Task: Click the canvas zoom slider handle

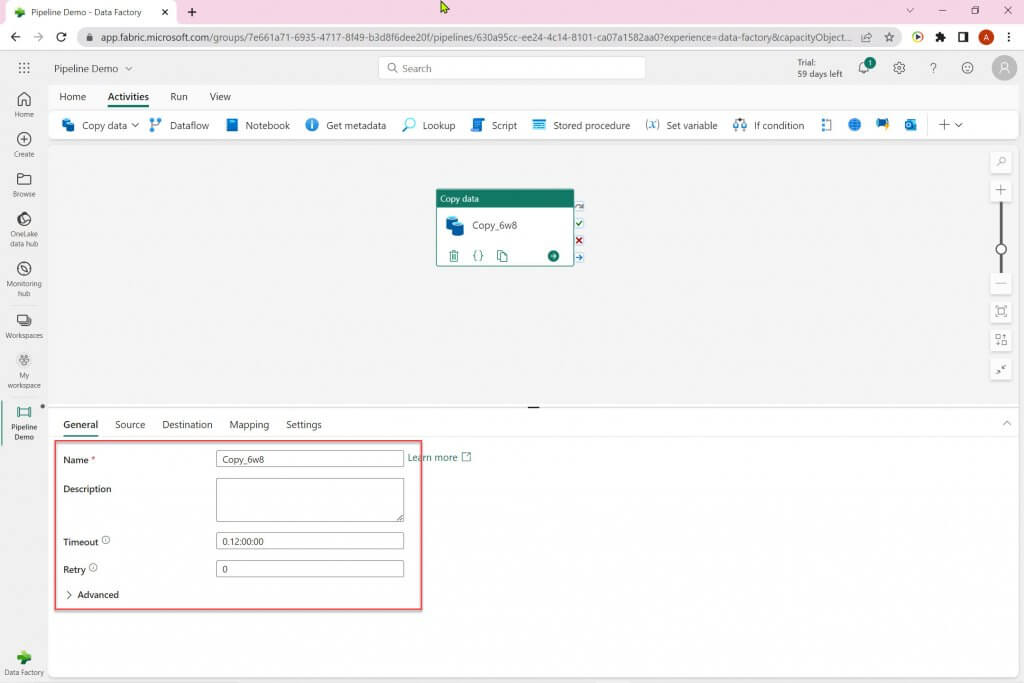Action: [1000, 249]
